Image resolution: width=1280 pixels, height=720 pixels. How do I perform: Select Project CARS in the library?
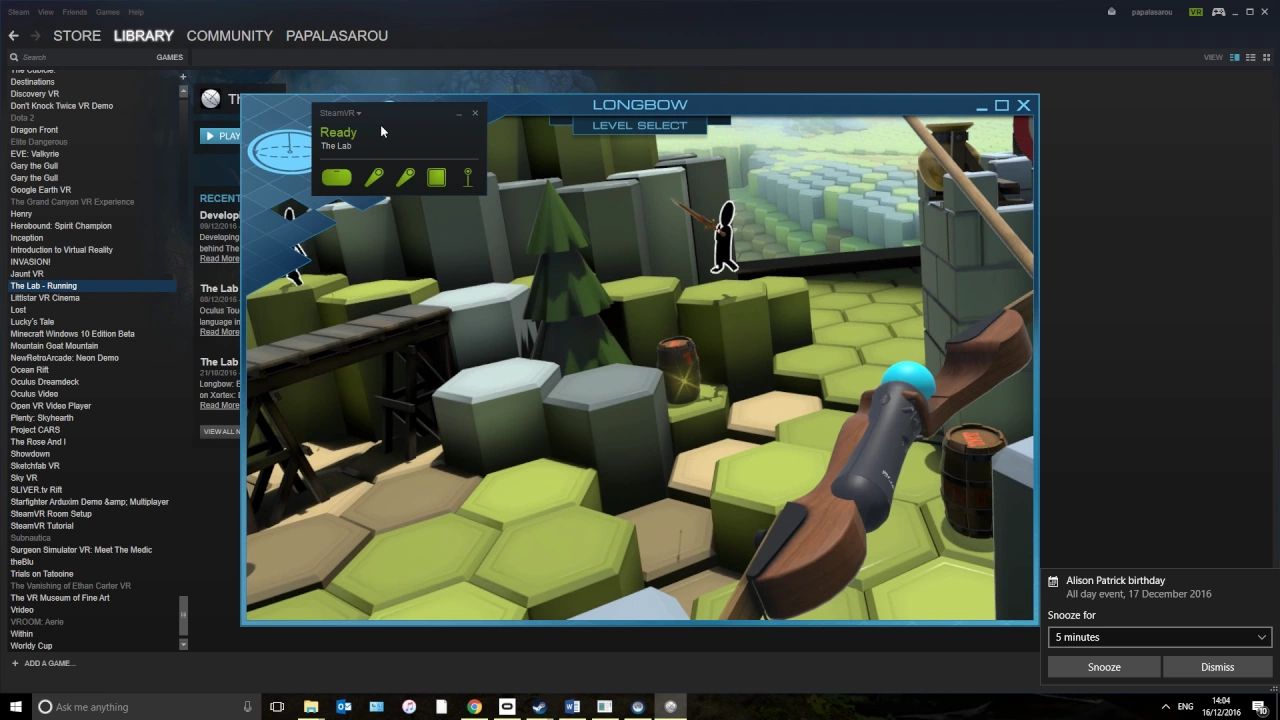coord(35,430)
